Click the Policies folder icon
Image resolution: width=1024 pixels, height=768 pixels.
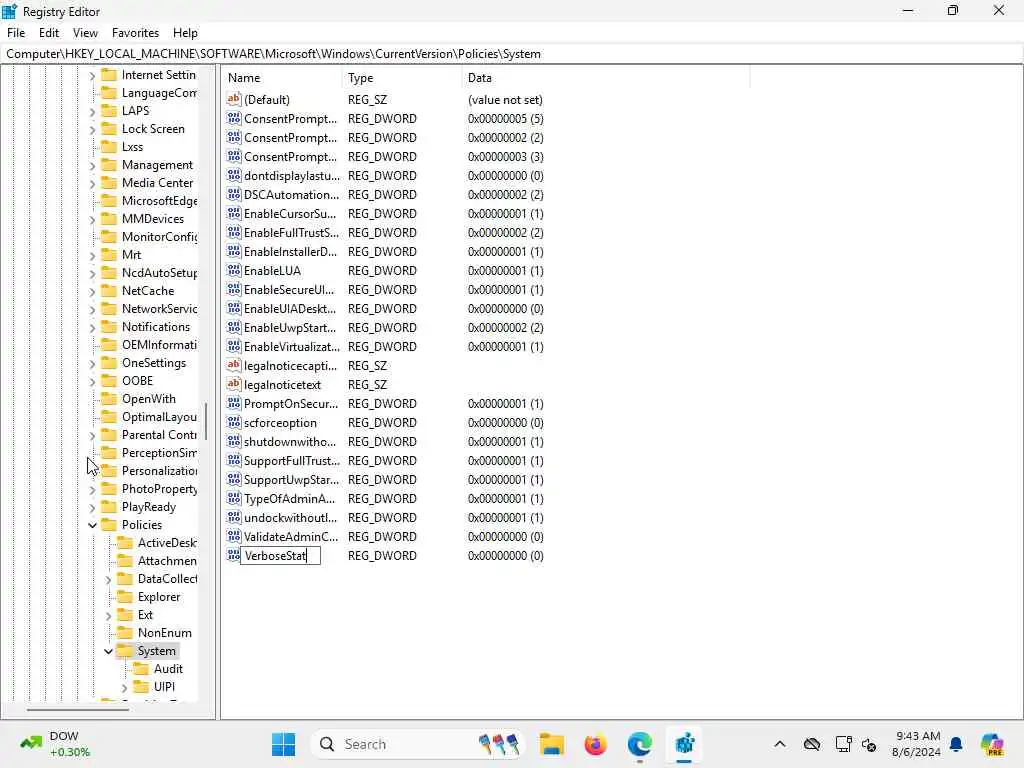point(109,524)
